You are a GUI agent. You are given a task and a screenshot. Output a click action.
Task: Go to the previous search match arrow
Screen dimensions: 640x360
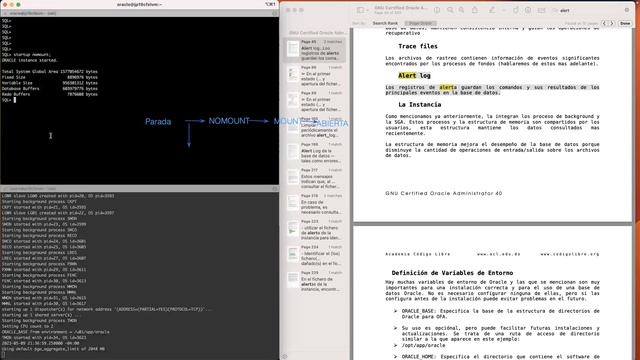[x=604, y=23]
